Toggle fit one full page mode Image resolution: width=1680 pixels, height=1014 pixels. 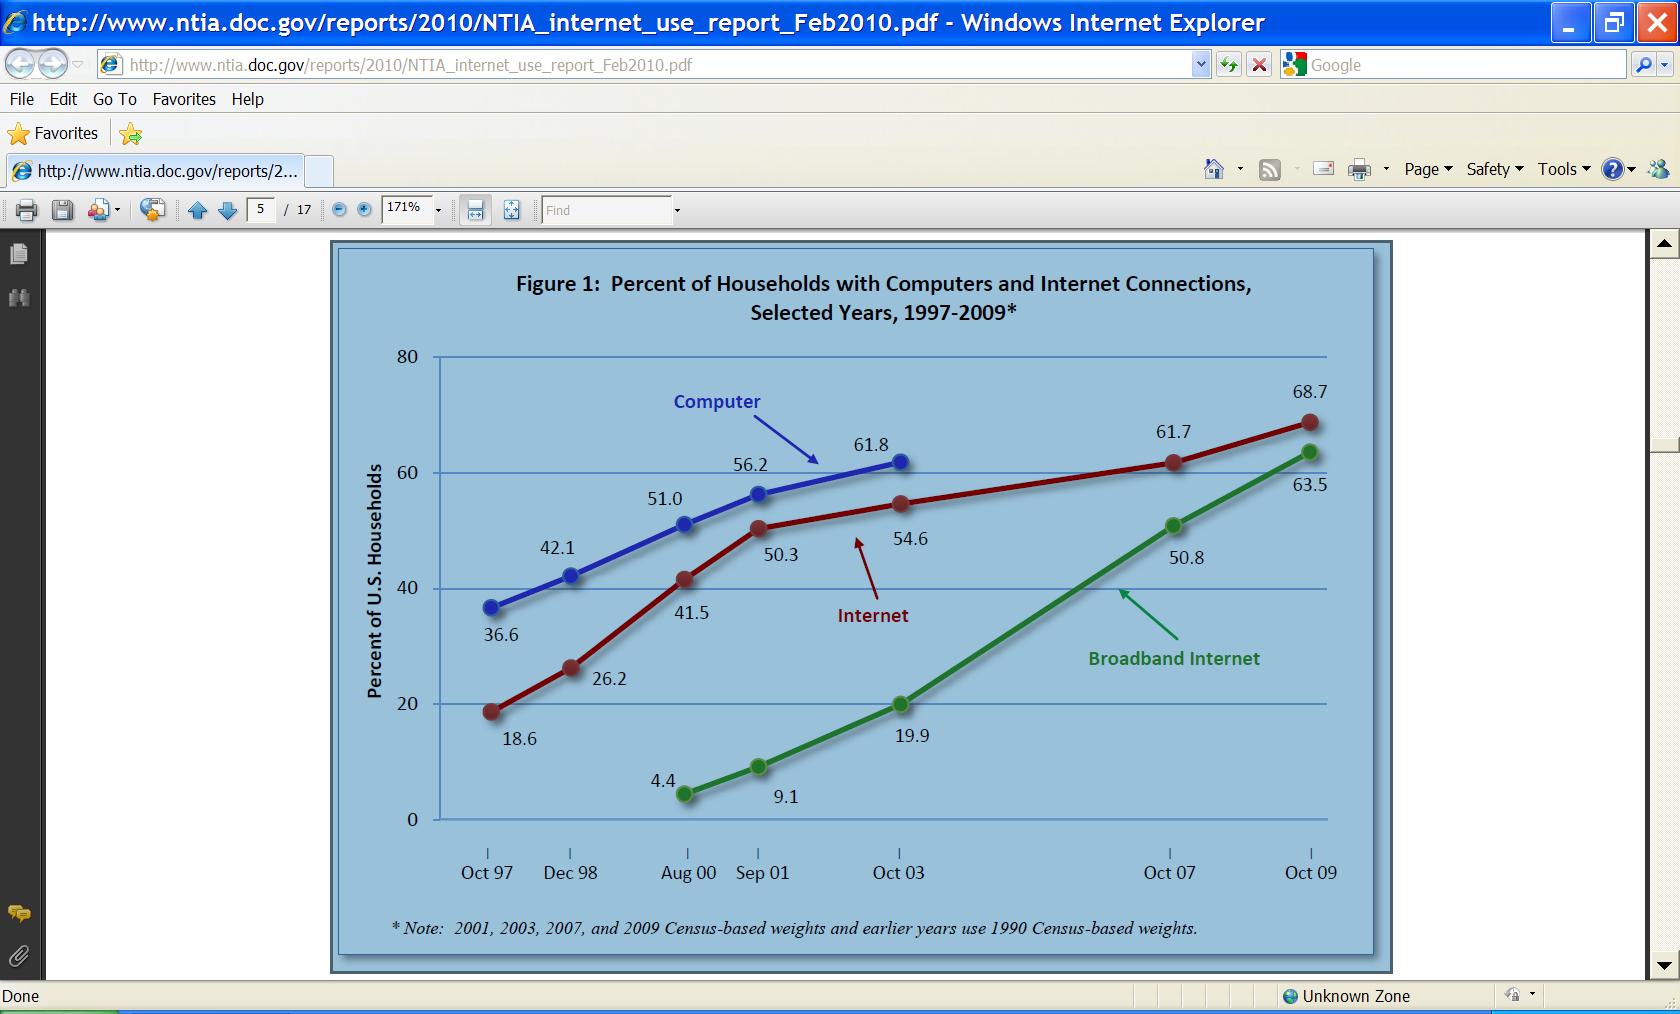(x=511, y=210)
